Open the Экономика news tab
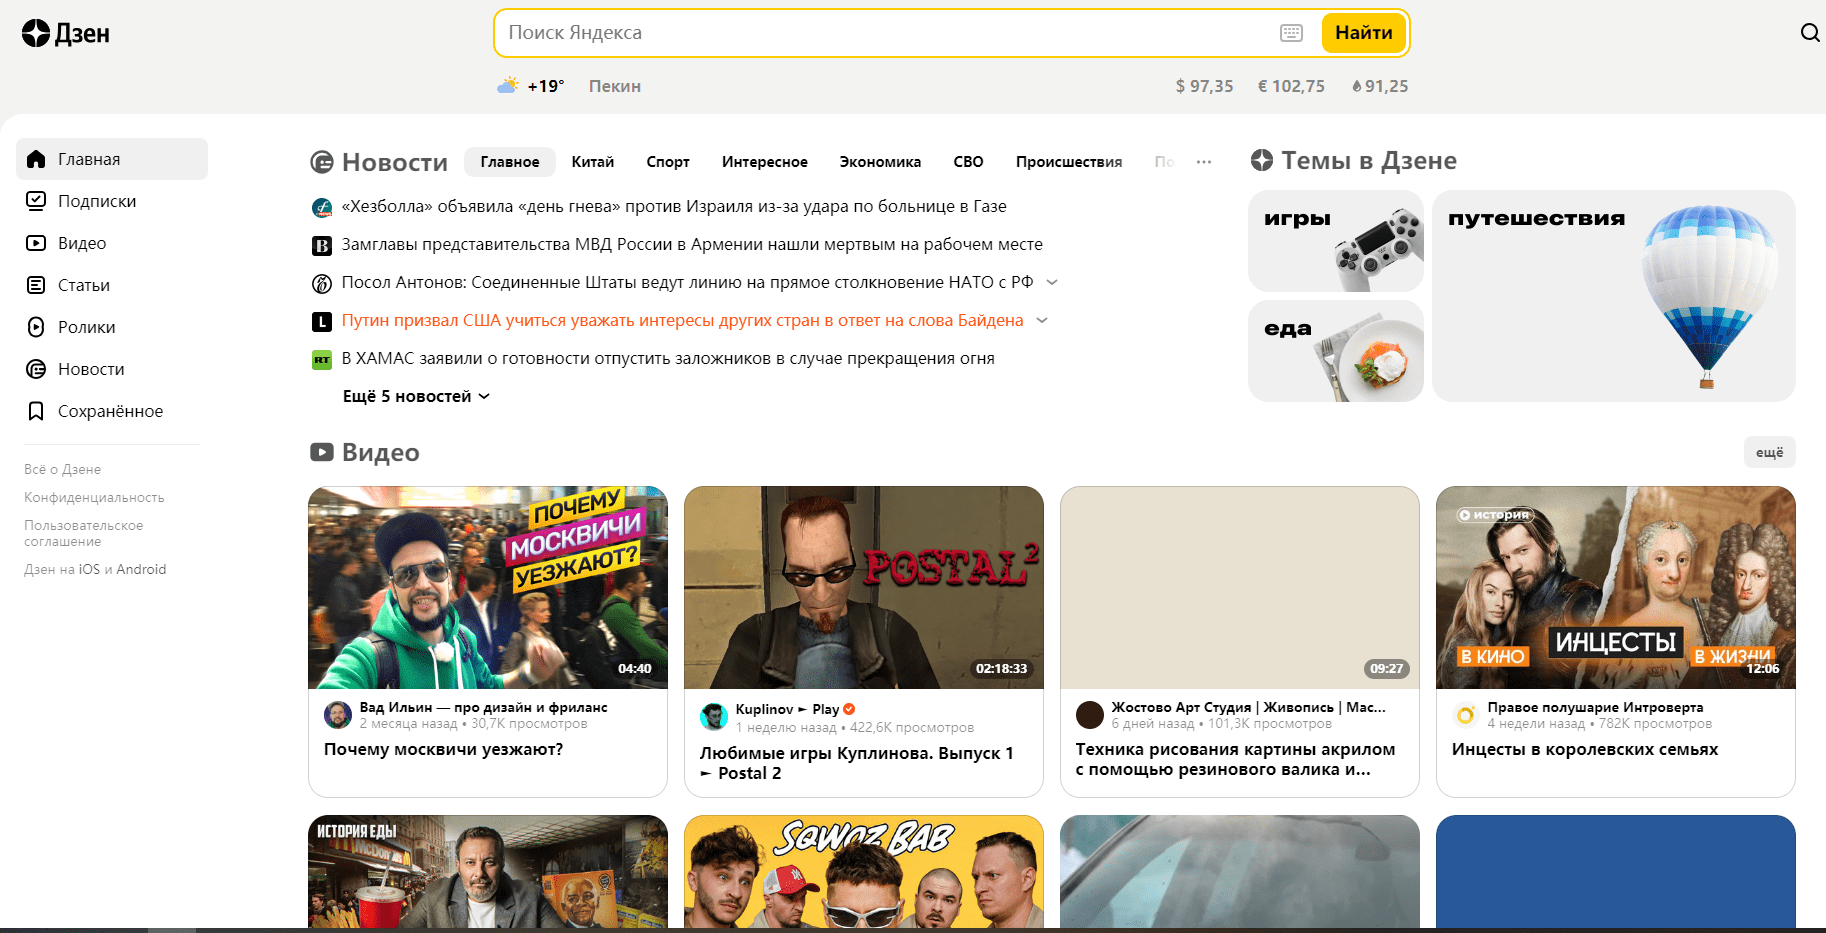Screen dimensions: 1826x933 [x=880, y=161]
